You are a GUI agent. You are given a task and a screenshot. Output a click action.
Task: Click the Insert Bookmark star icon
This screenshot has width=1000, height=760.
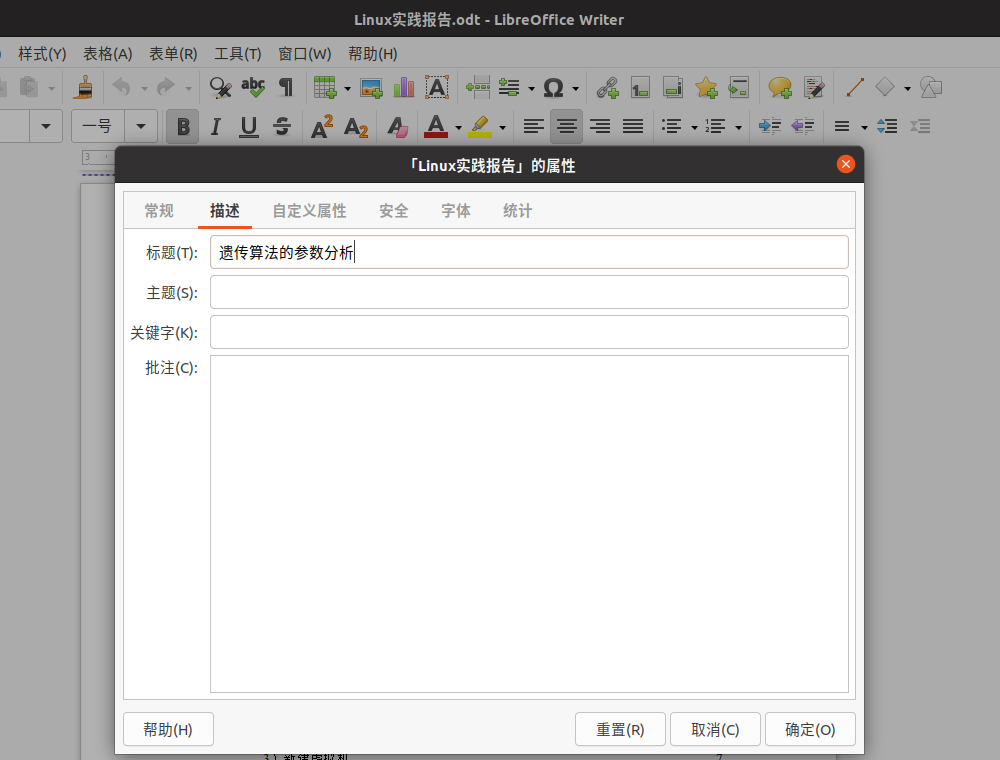coord(706,88)
